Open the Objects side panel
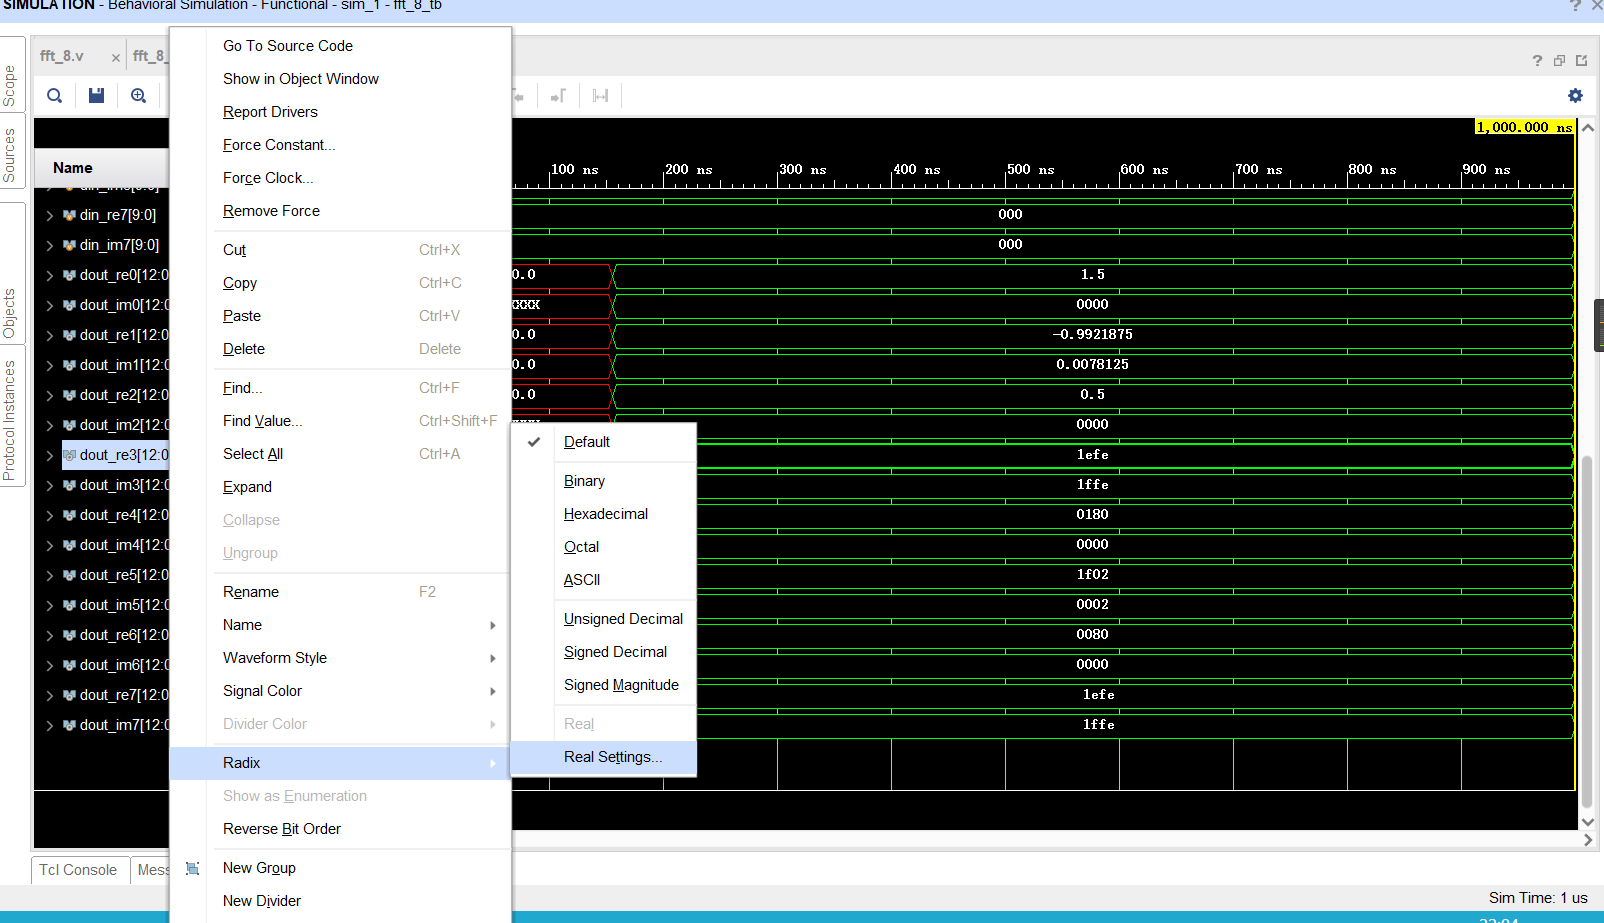The image size is (1604, 923). click(x=11, y=313)
